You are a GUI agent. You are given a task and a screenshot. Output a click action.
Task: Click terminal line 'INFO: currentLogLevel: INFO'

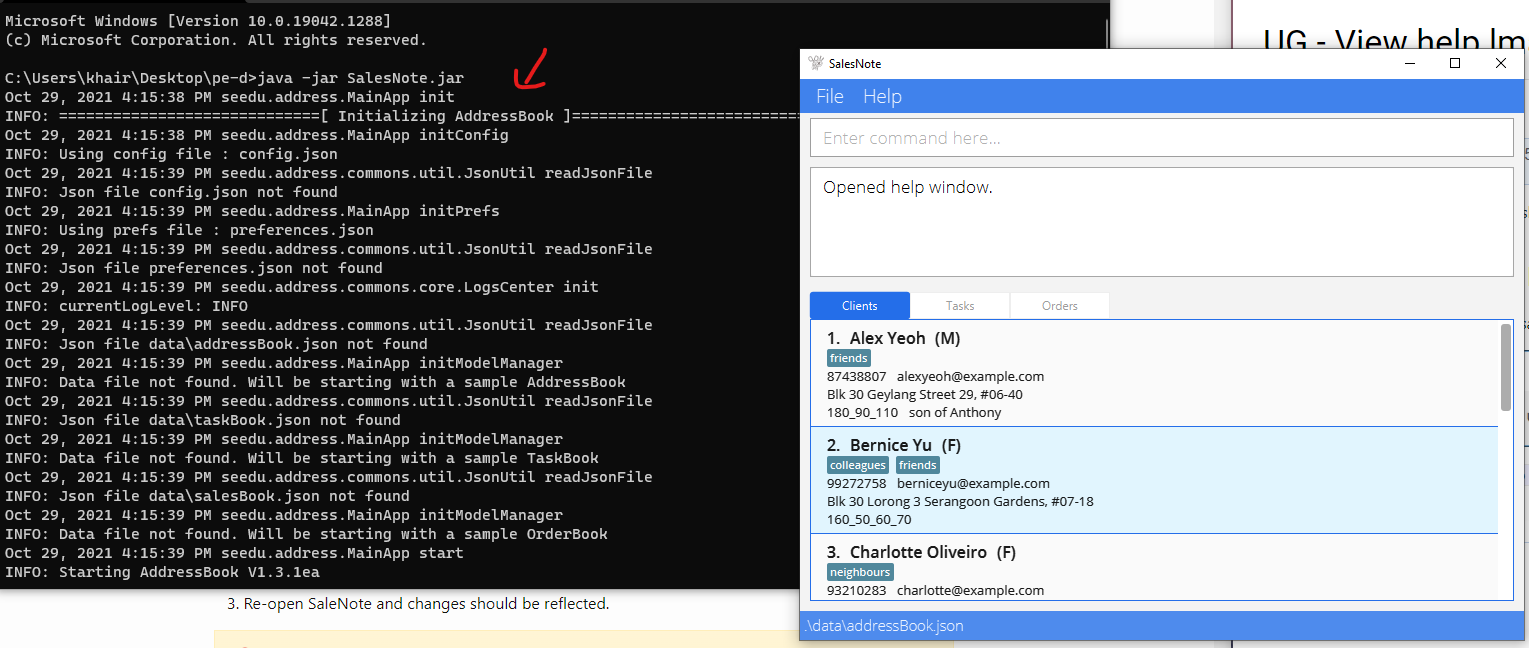coord(126,306)
